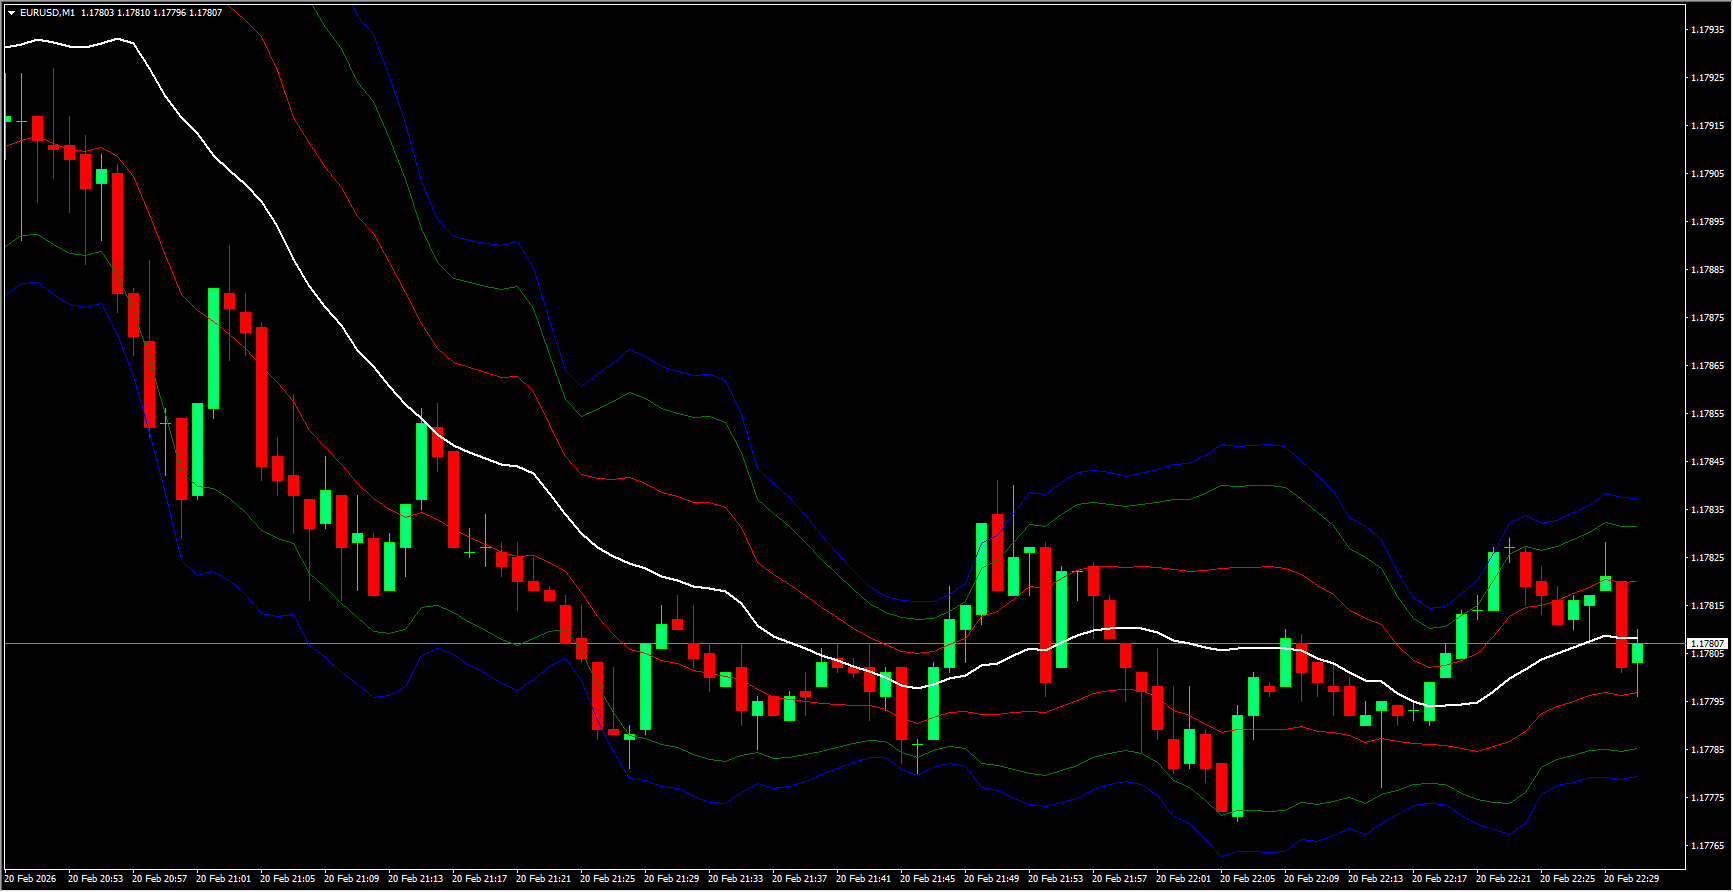Click the 1.17825 price axis label
The height and width of the screenshot is (892, 1733).
click(x=1707, y=558)
